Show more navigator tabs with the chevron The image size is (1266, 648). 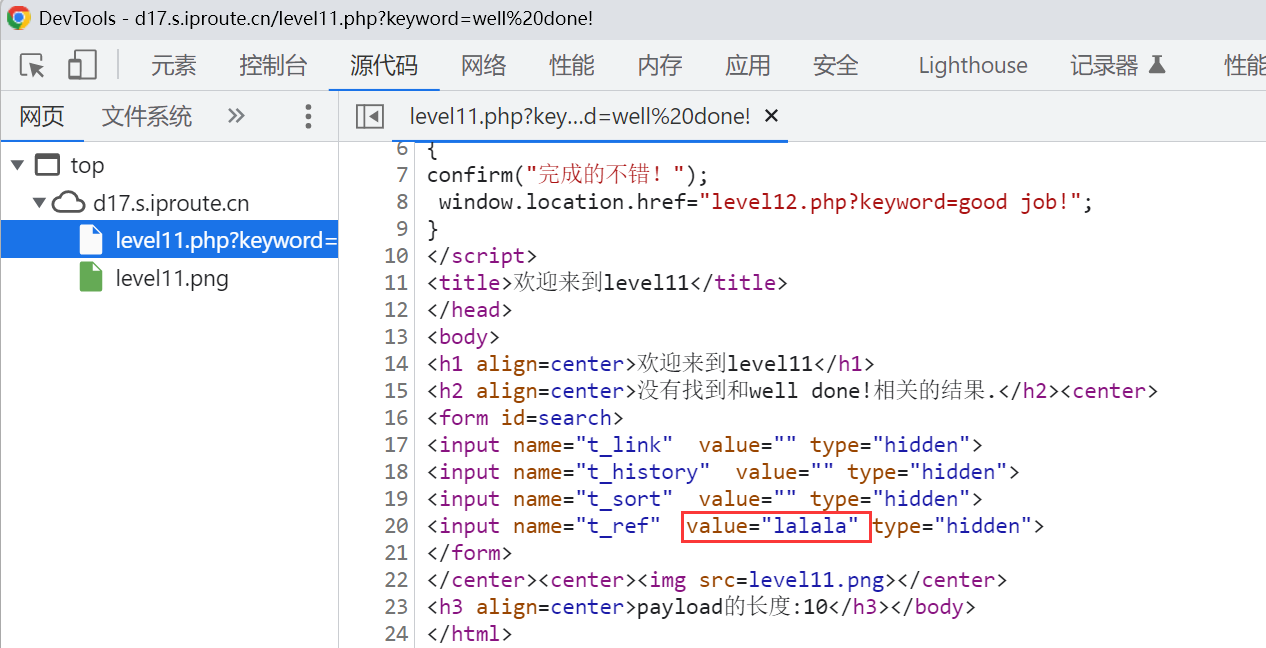click(x=236, y=116)
